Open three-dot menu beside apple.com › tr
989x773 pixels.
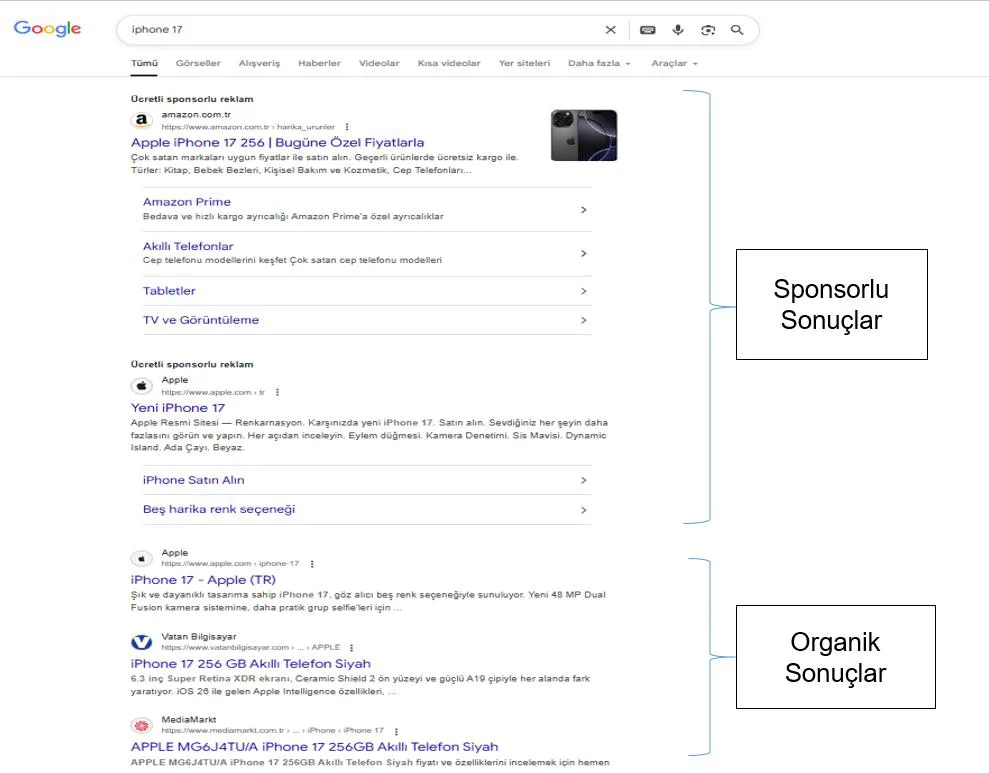[278, 392]
